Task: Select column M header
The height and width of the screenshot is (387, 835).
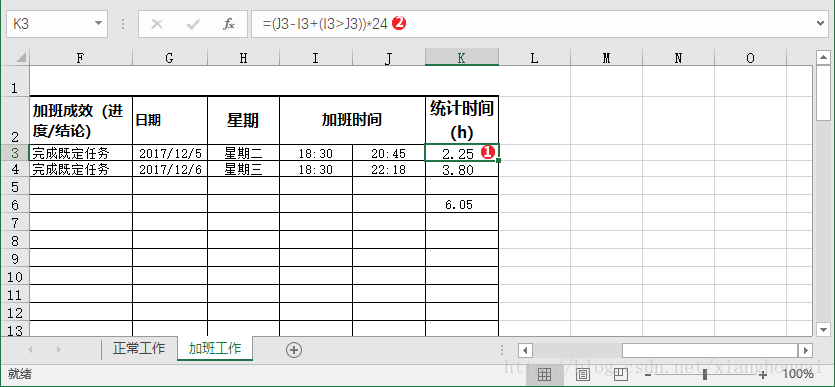Action: [607, 58]
